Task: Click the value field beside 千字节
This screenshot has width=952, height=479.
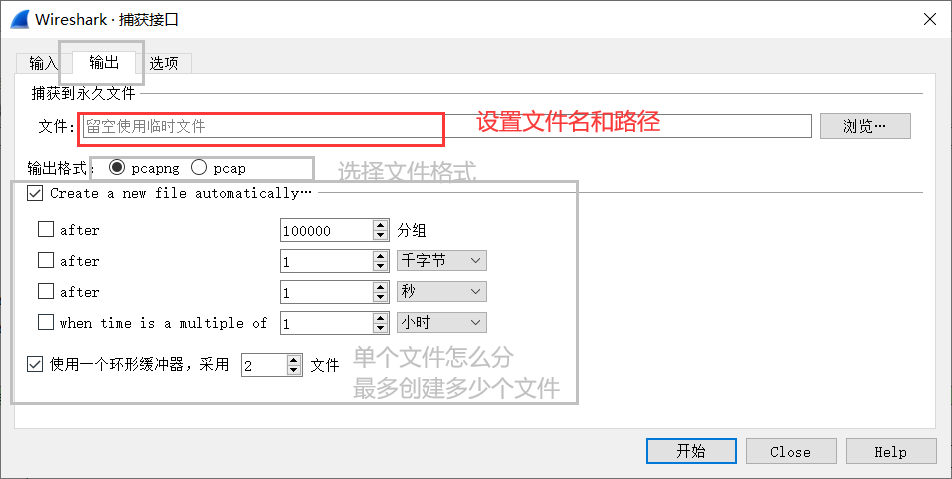Action: 327,262
